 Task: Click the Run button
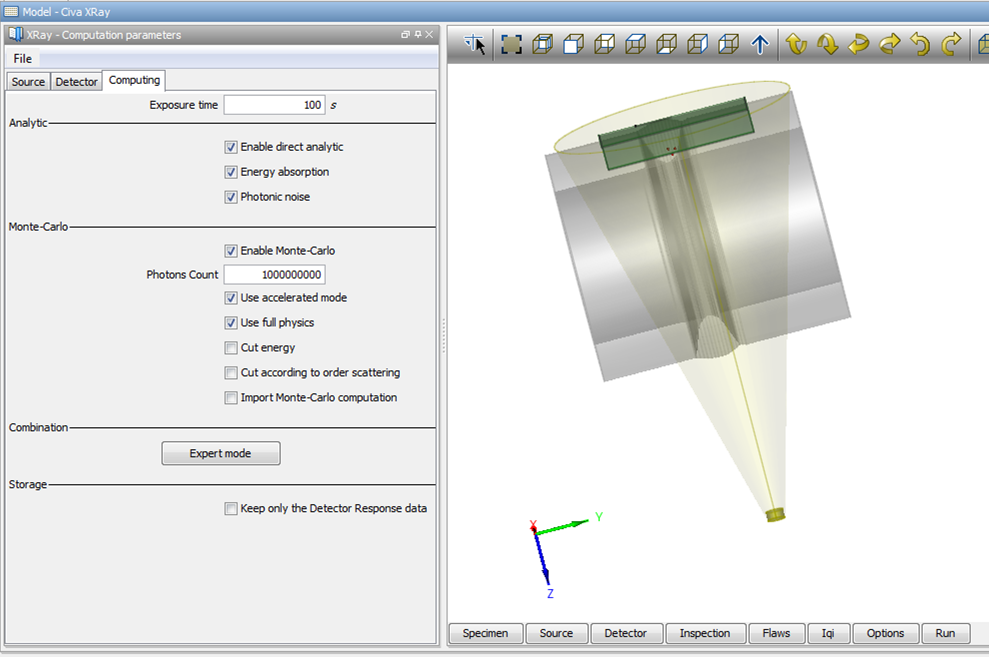[945, 633]
